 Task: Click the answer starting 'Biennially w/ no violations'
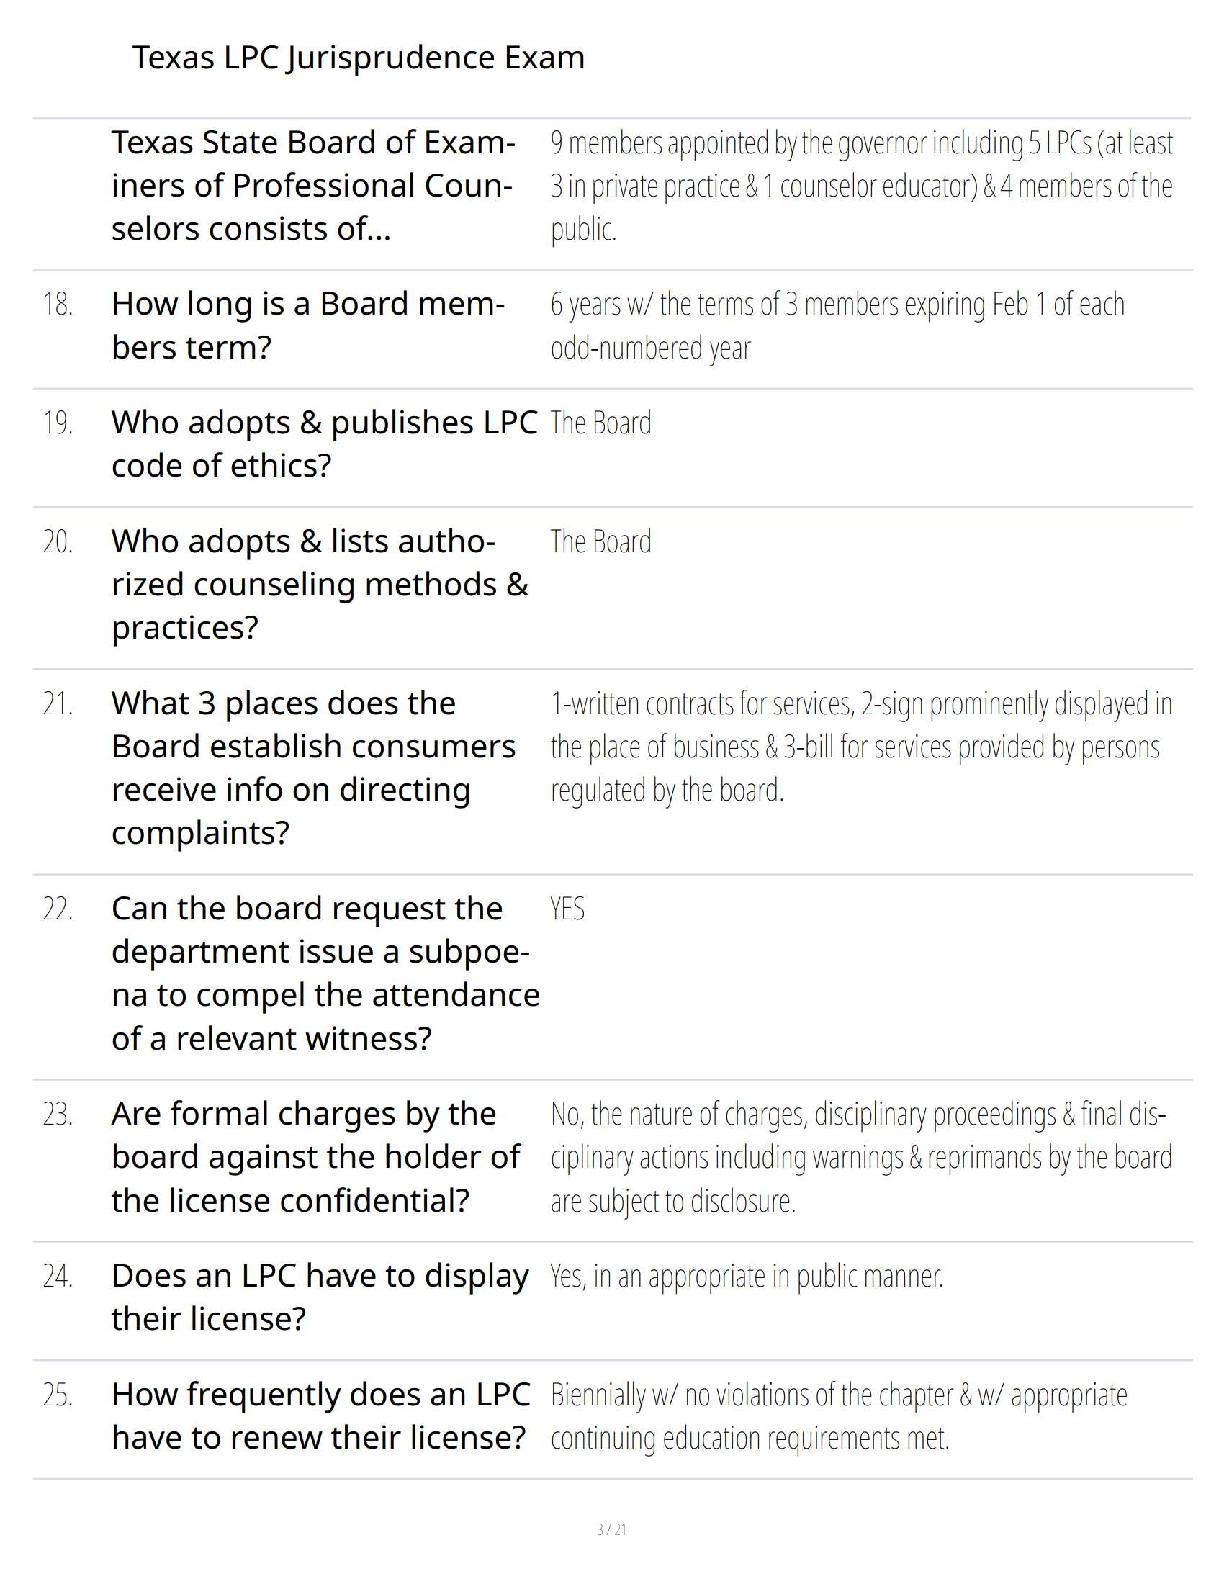838,1416
